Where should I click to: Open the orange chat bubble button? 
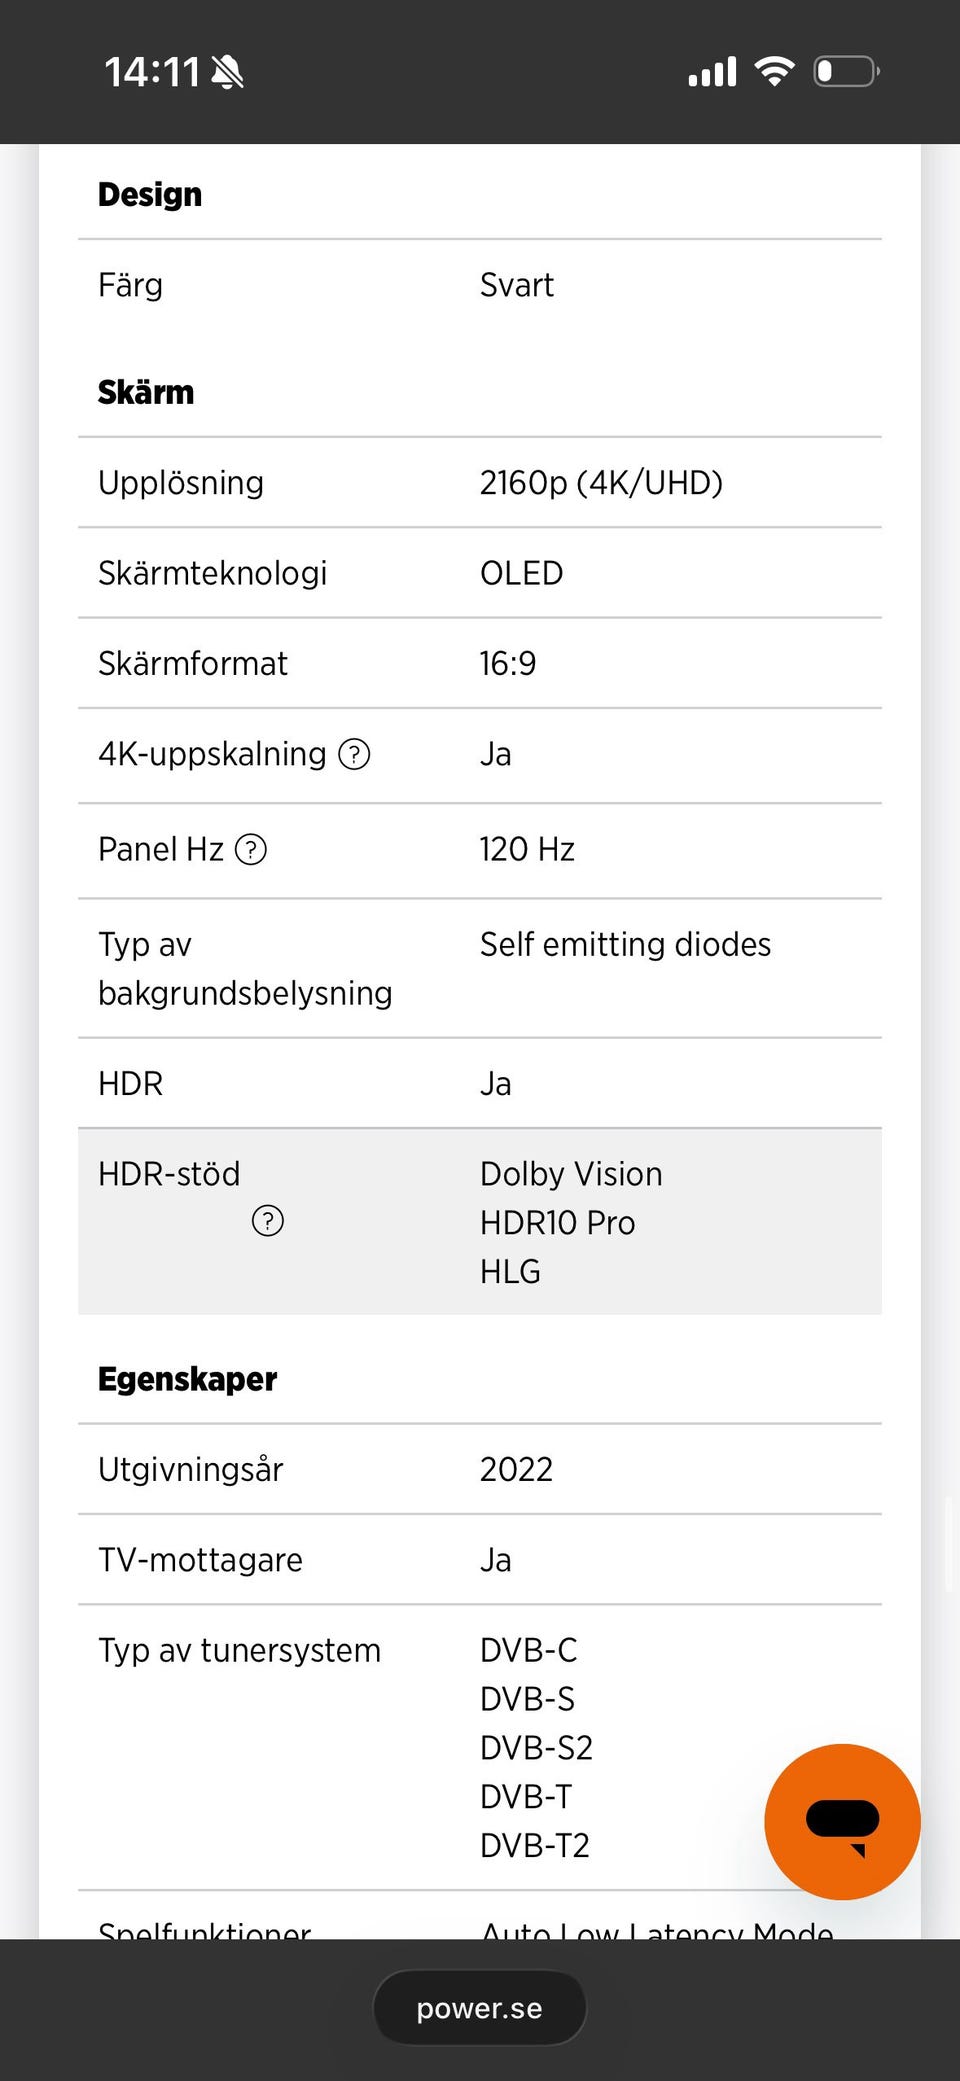pyautogui.click(x=842, y=1821)
